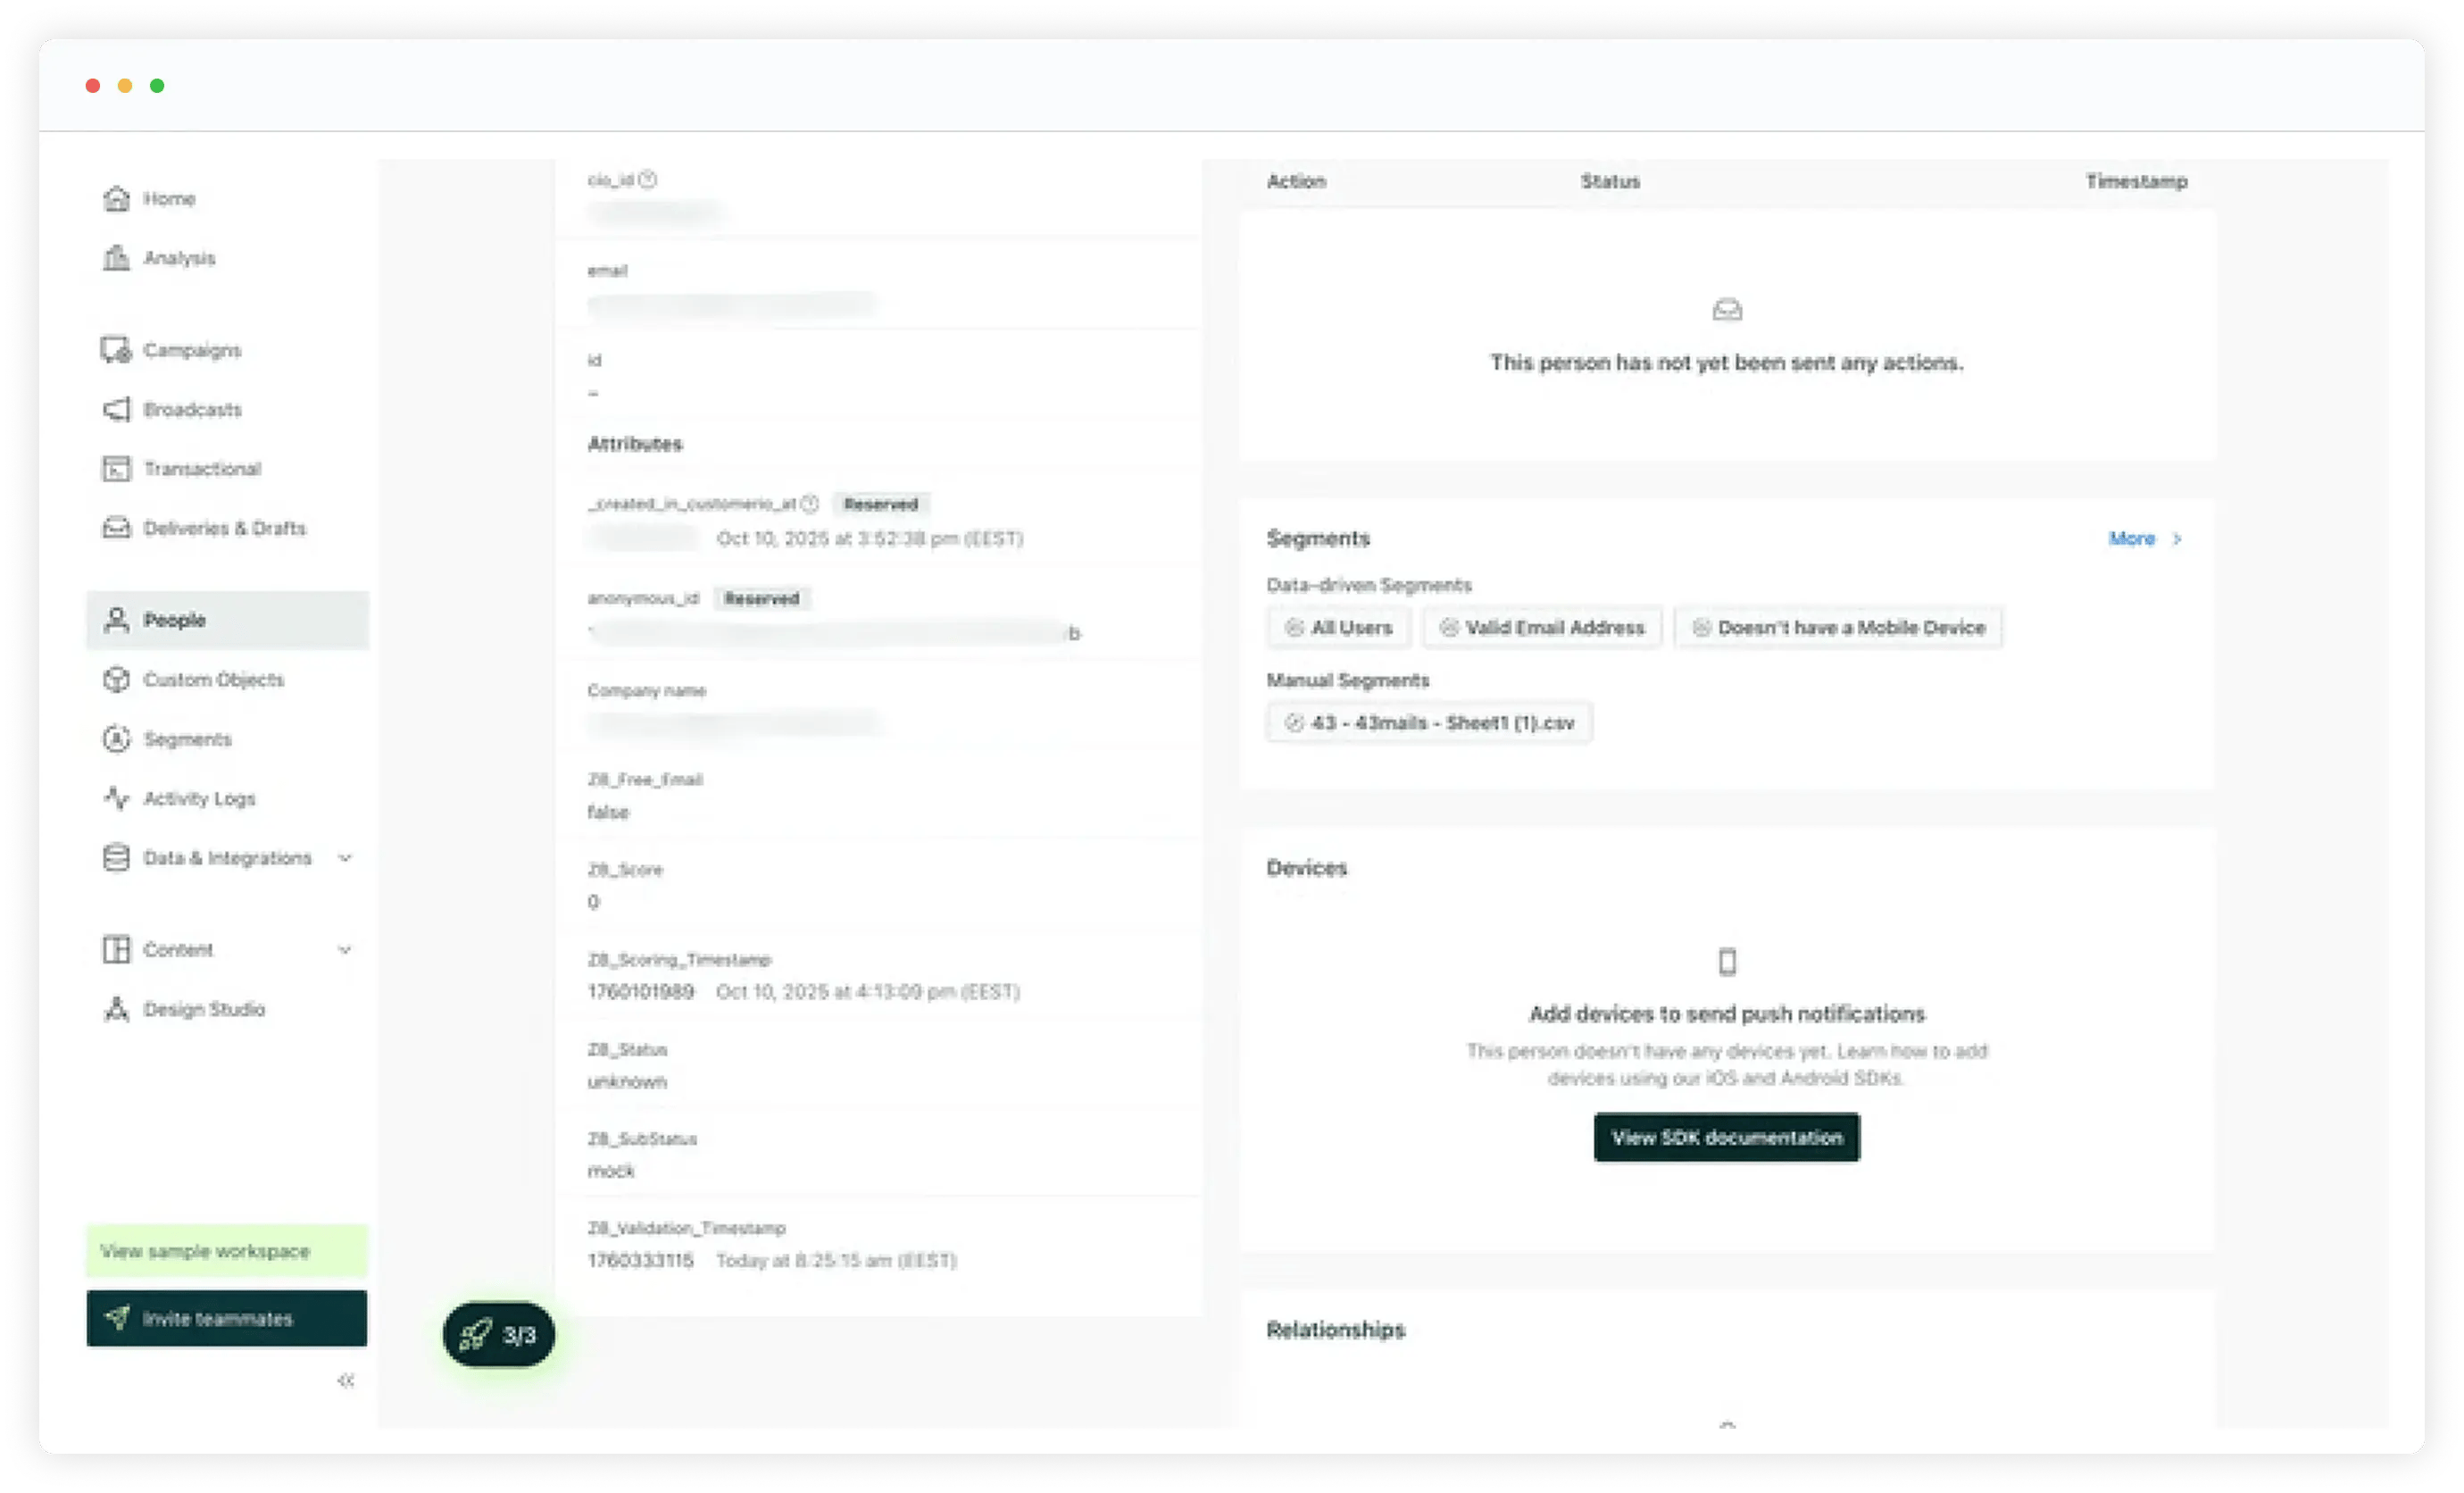Open the Activity Logs pulse icon

116,798
